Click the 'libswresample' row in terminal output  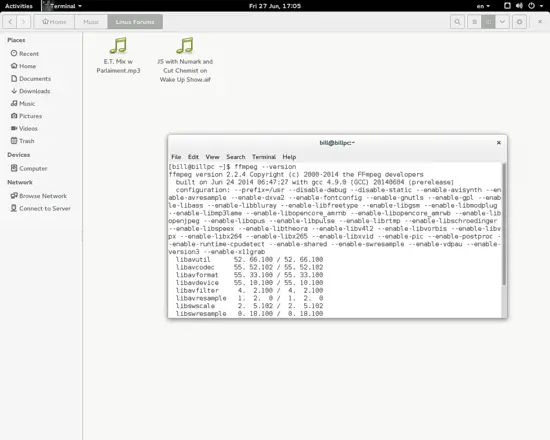249,314
